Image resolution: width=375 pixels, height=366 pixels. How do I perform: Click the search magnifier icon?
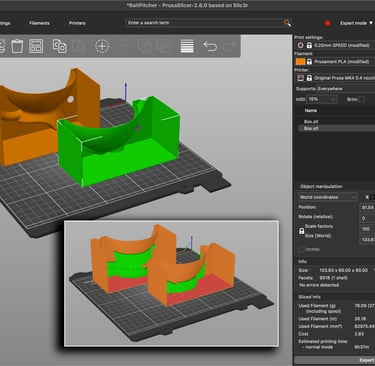[287, 23]
